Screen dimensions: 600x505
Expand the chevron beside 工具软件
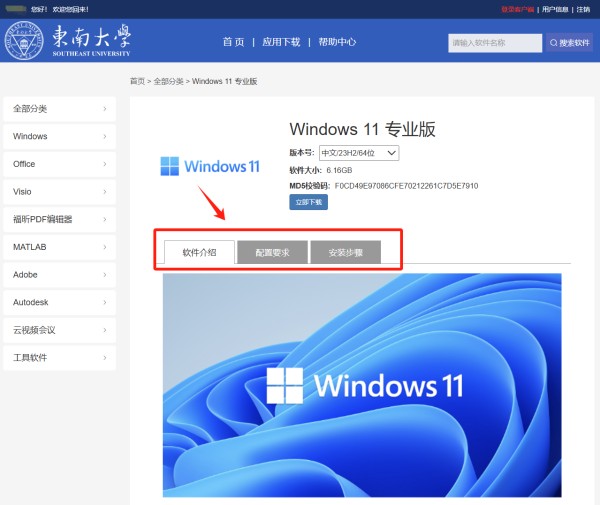(x=105, y=358)
